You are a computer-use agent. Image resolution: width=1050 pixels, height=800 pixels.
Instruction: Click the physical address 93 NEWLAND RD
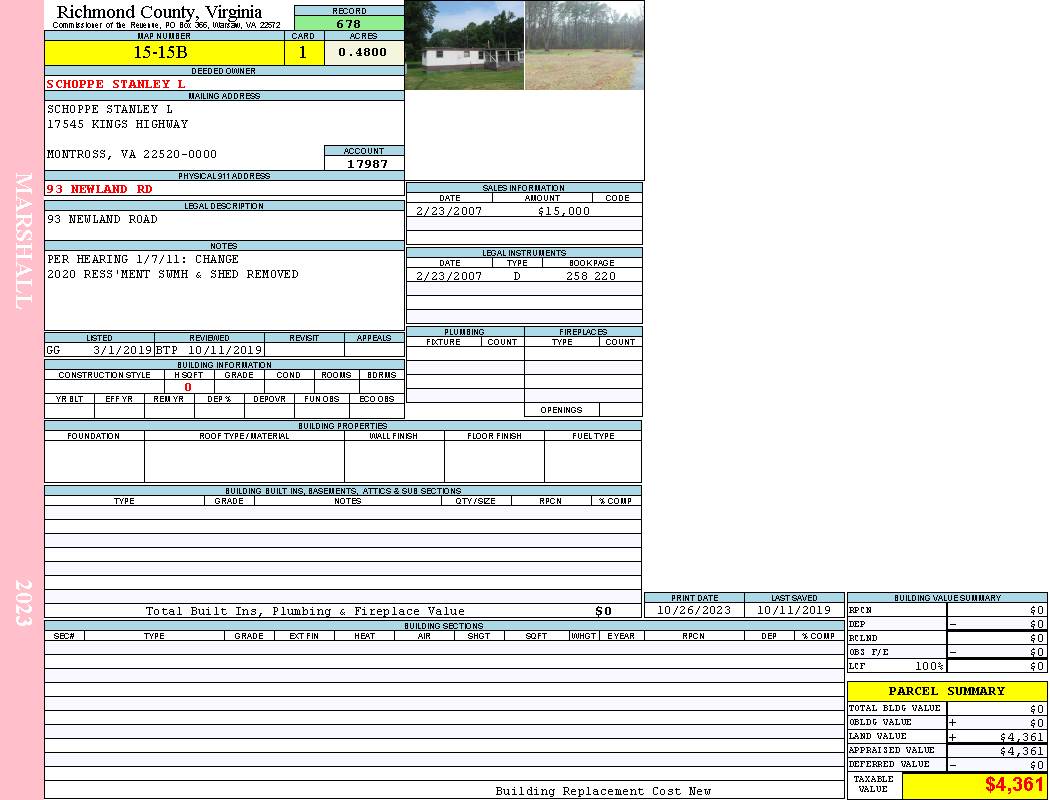[100, 189]
